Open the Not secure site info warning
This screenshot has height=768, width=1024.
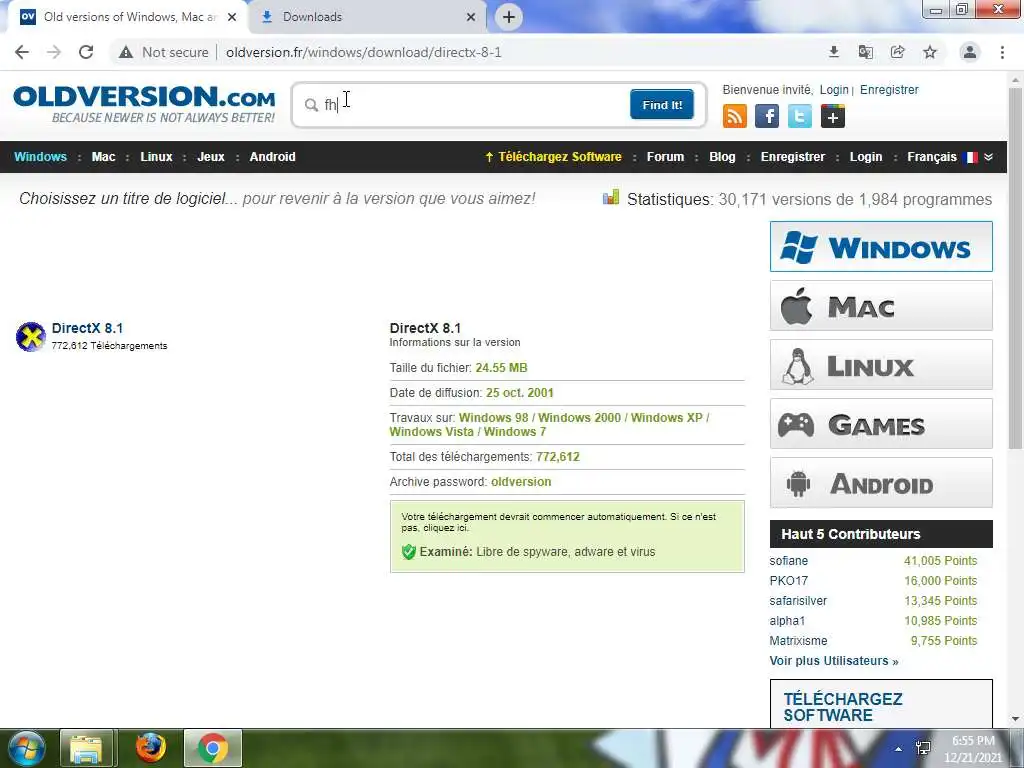164,52
